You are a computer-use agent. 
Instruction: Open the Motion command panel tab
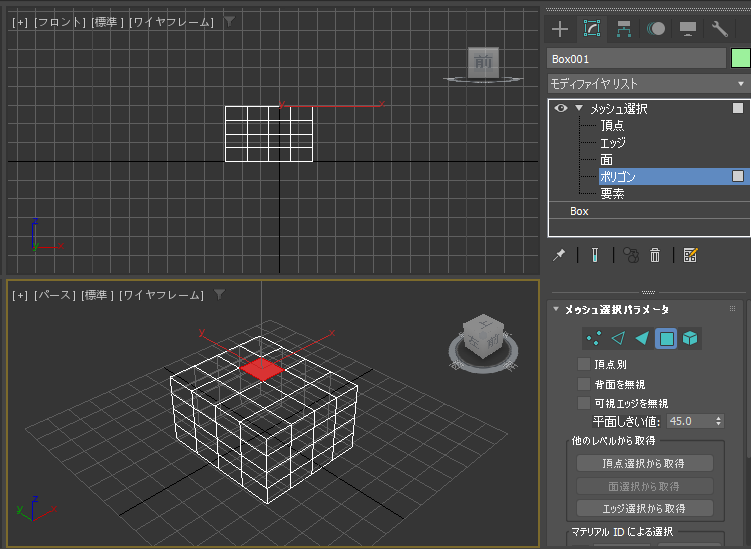[656, 29]
